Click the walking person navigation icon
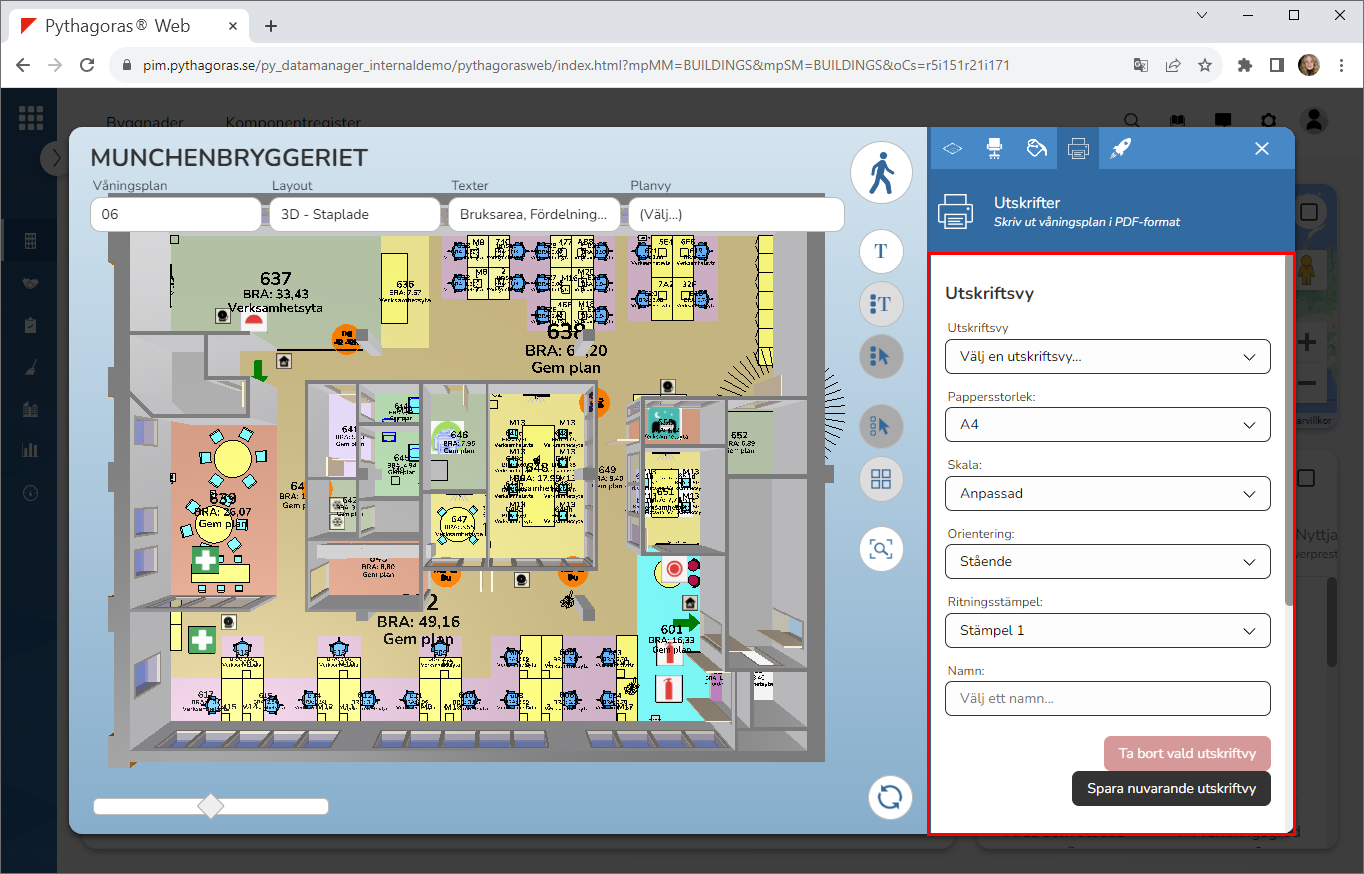Image resolution: width=1364 pixels, height=874 pixels. coord(881,174)
